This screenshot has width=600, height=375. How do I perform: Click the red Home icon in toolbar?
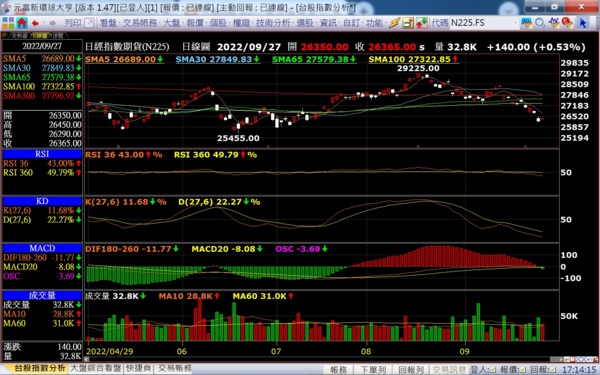click(x=22, y=23)
